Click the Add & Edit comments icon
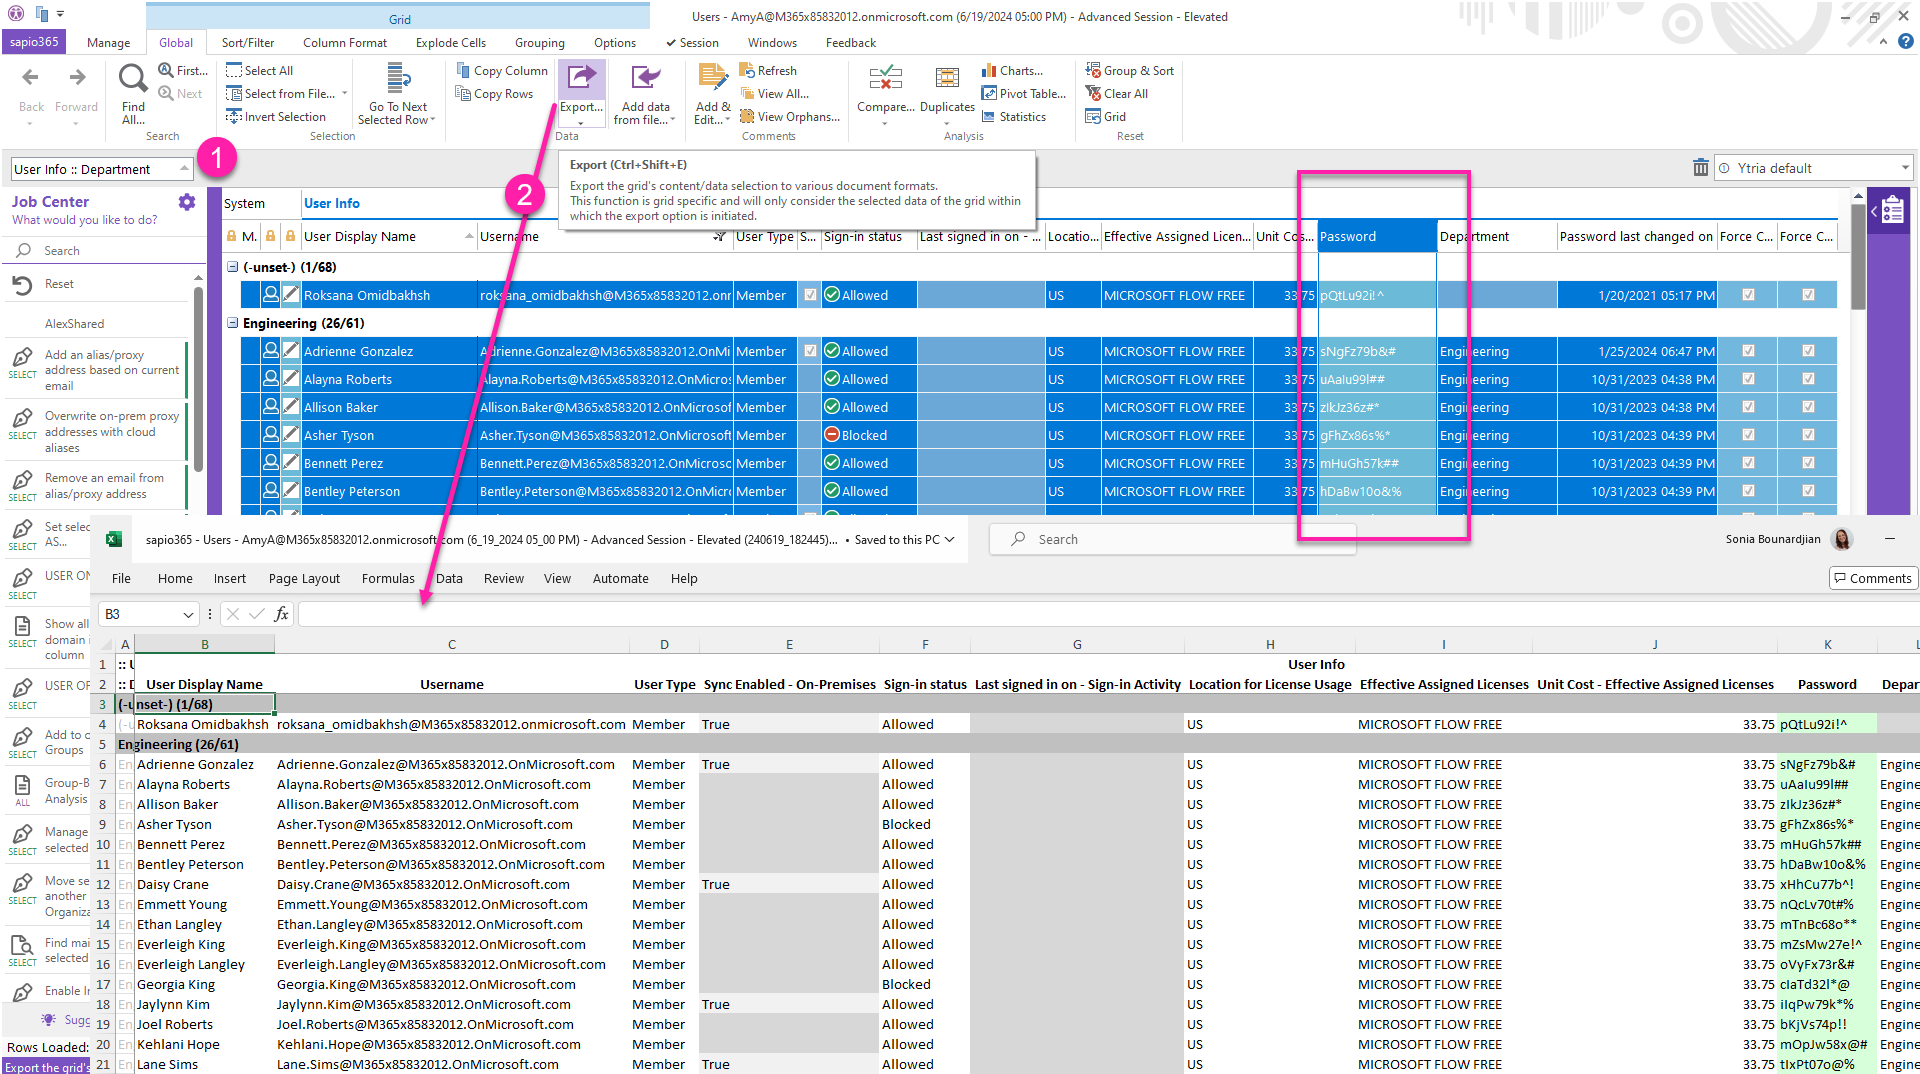Image resolution: width=1920 pixels, height=1074 pixels. (x=713, y=79)
